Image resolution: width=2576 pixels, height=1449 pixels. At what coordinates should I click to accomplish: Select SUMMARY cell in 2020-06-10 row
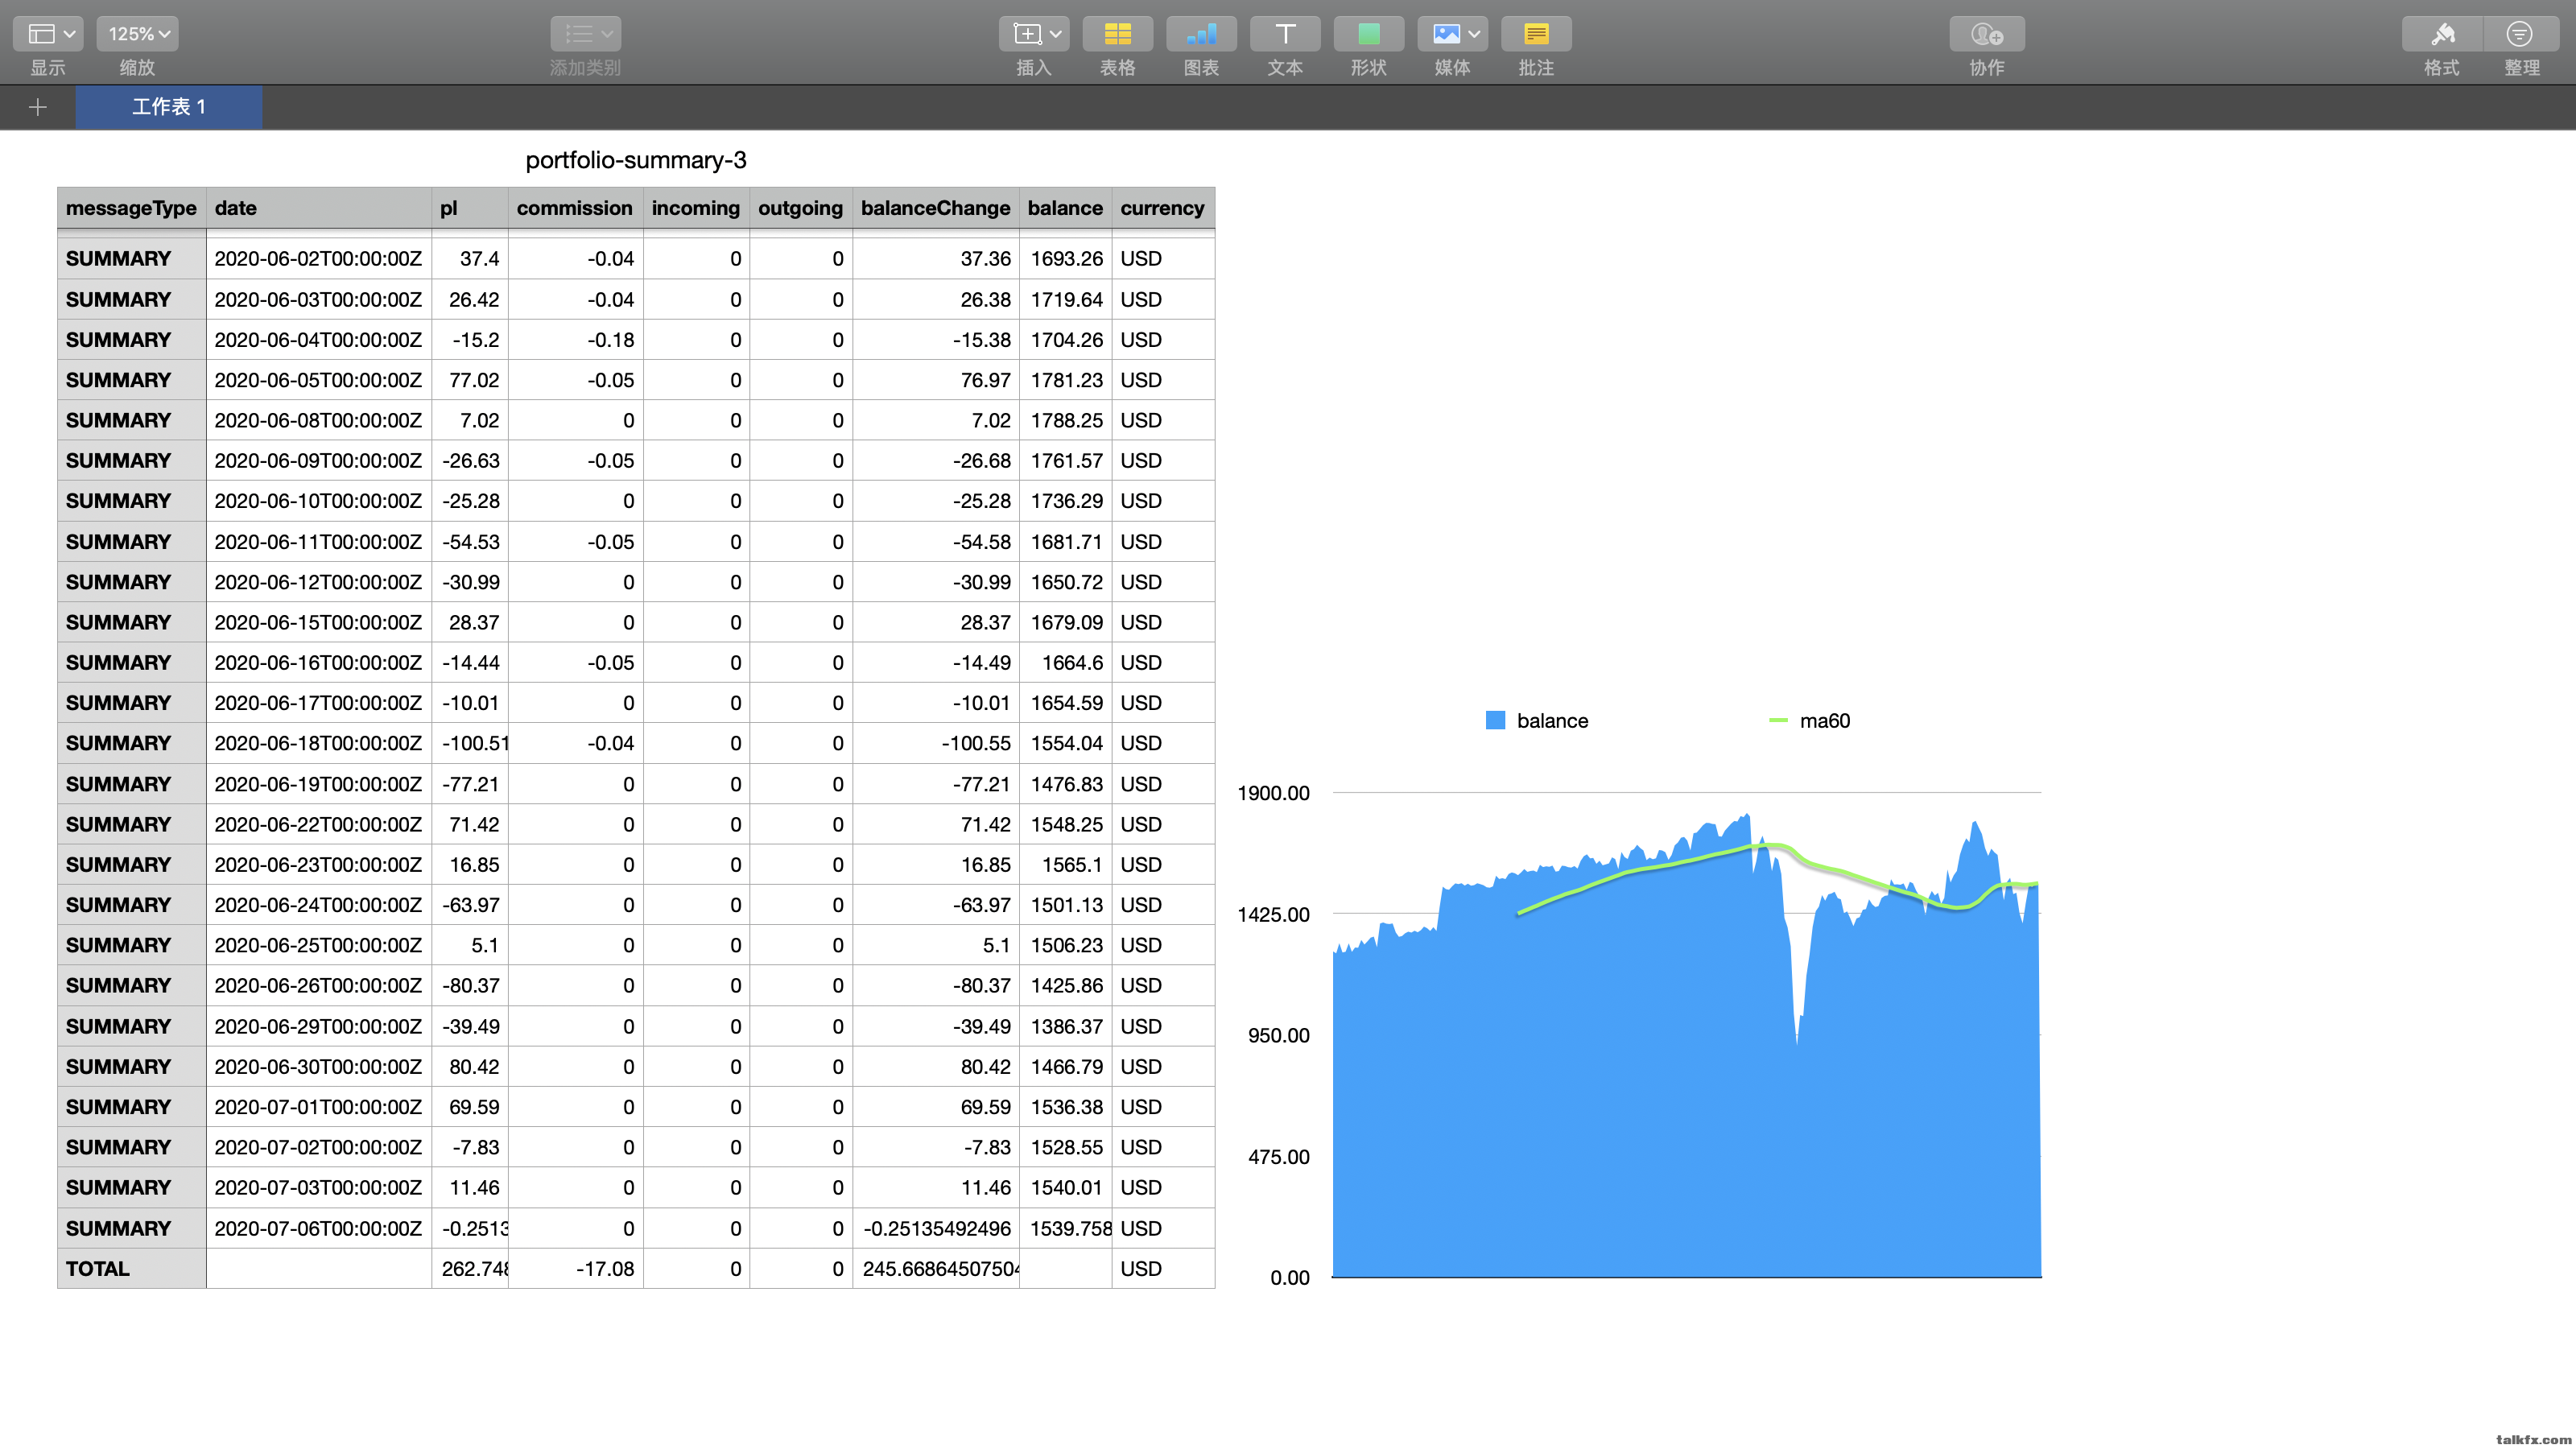coord(131,501)
